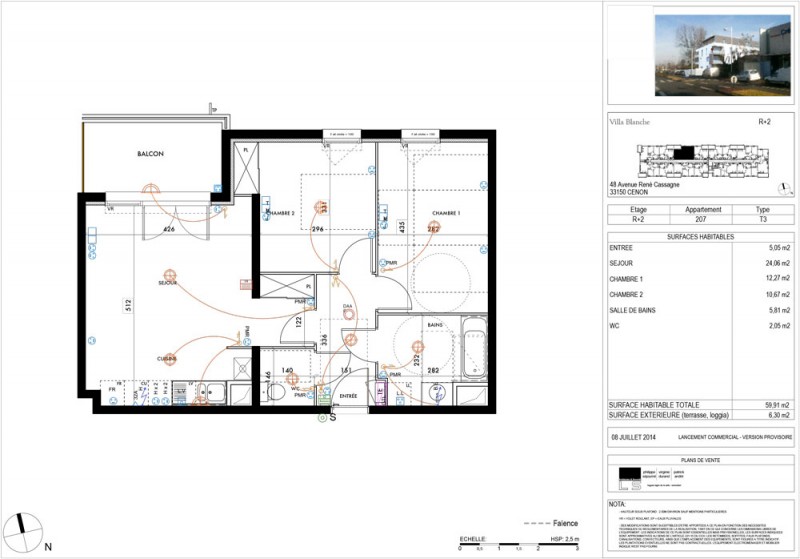Click the SALLE DE BAINS row label

click(x=632, y=310)
